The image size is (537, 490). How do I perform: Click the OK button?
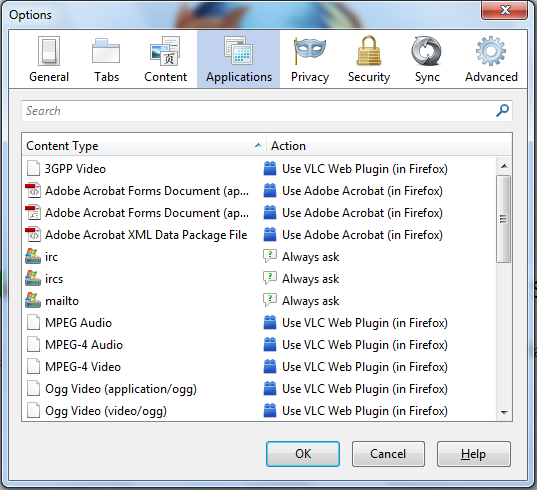(x=303, y=454)
